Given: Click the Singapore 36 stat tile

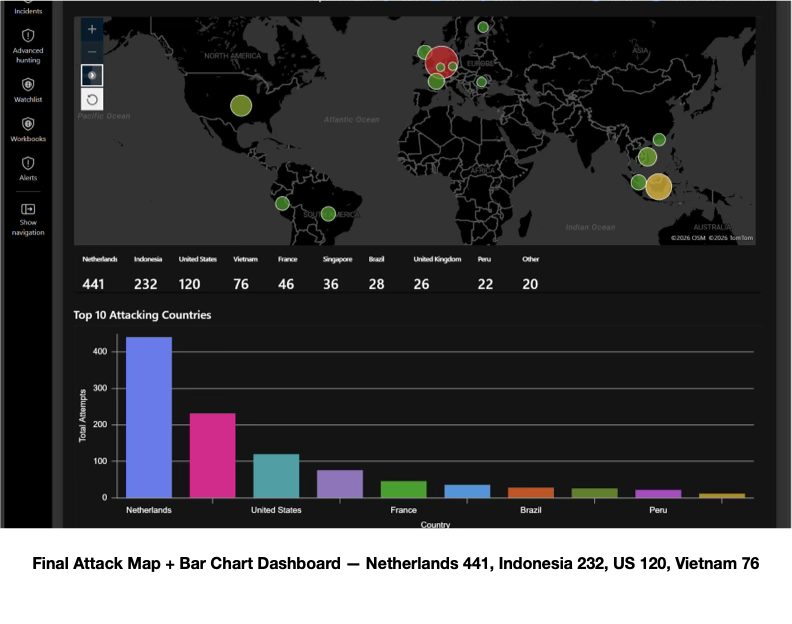Looking at the screenshot, I should click(x=337, y=274).
